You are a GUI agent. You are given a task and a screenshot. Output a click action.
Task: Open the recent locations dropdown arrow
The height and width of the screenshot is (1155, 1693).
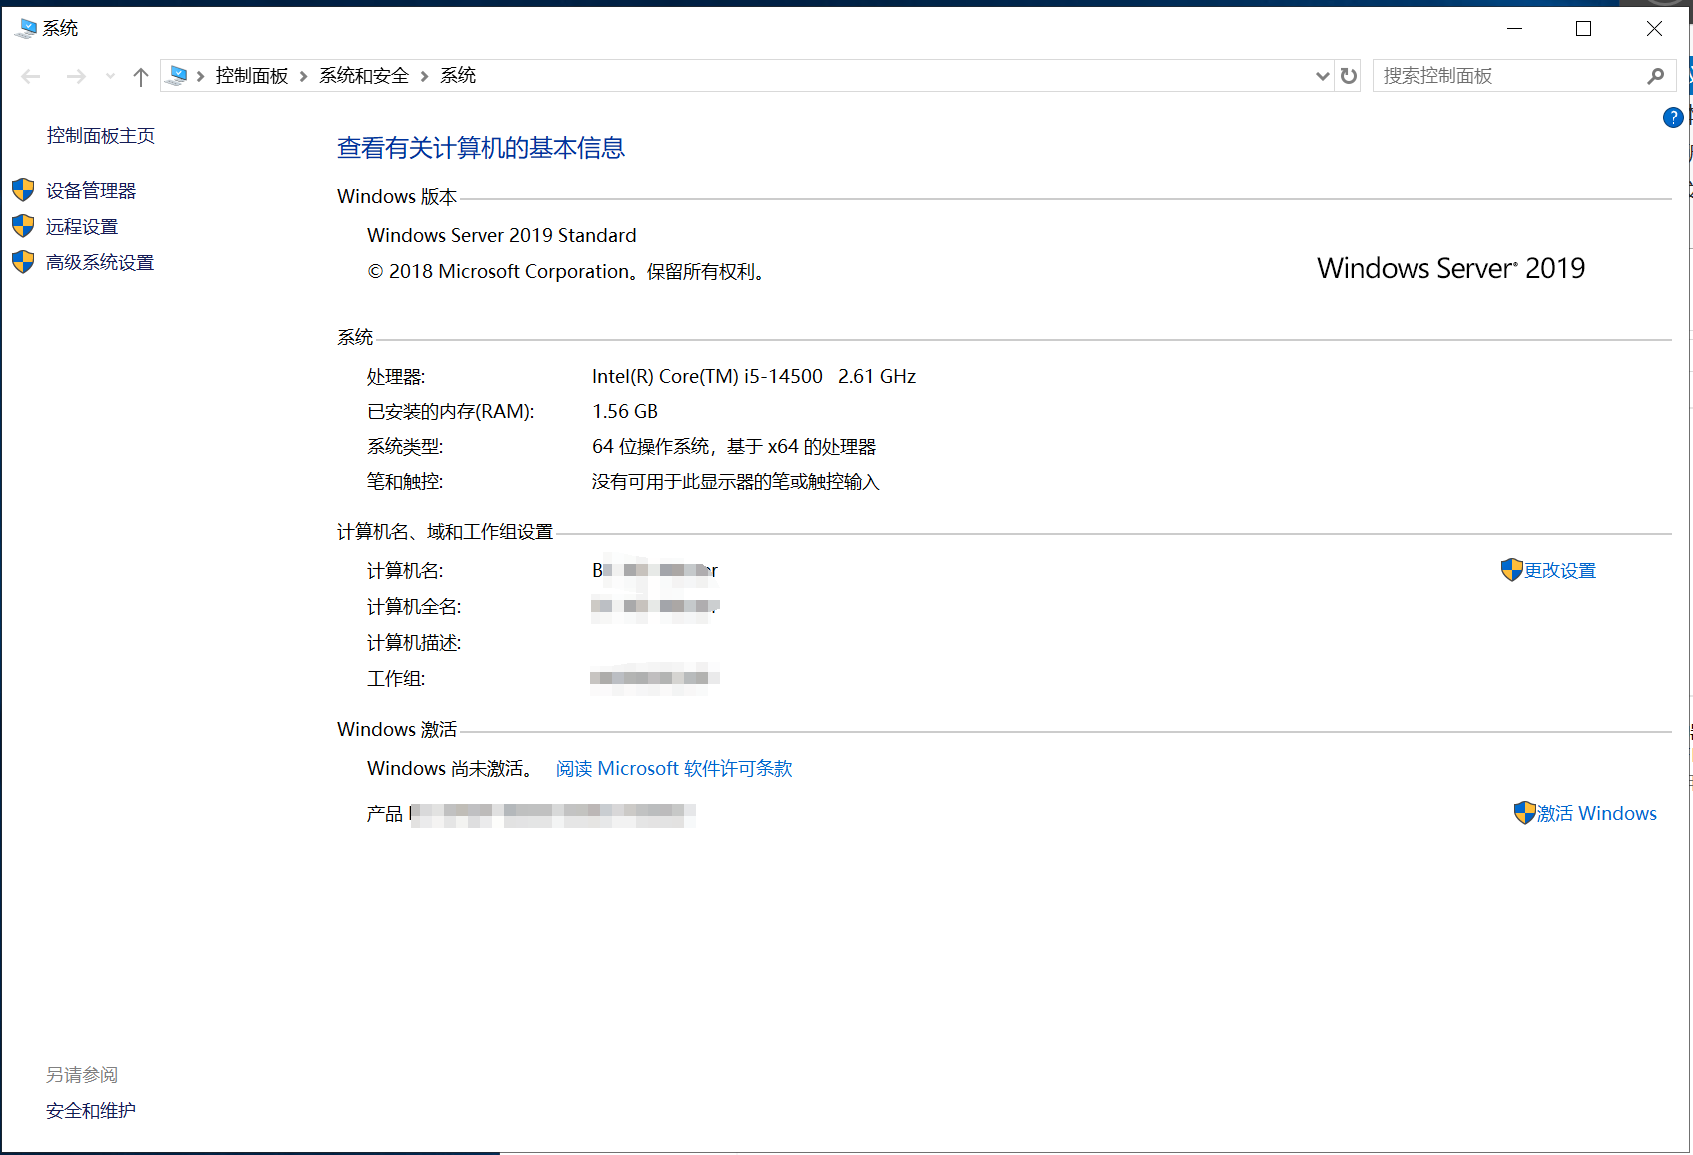tap(110, 76)
